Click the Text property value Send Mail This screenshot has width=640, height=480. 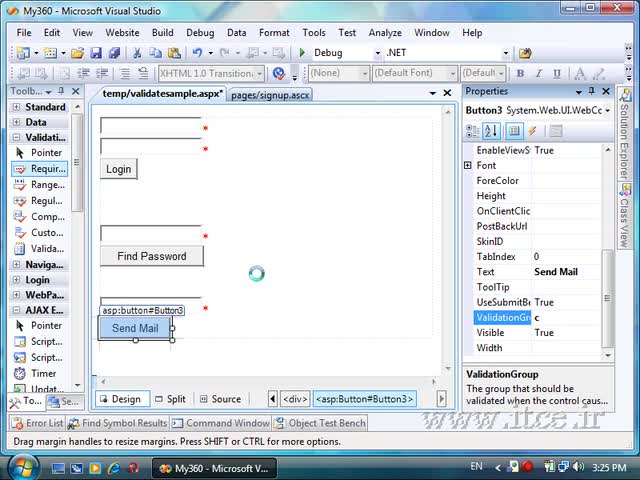point(556,272)
